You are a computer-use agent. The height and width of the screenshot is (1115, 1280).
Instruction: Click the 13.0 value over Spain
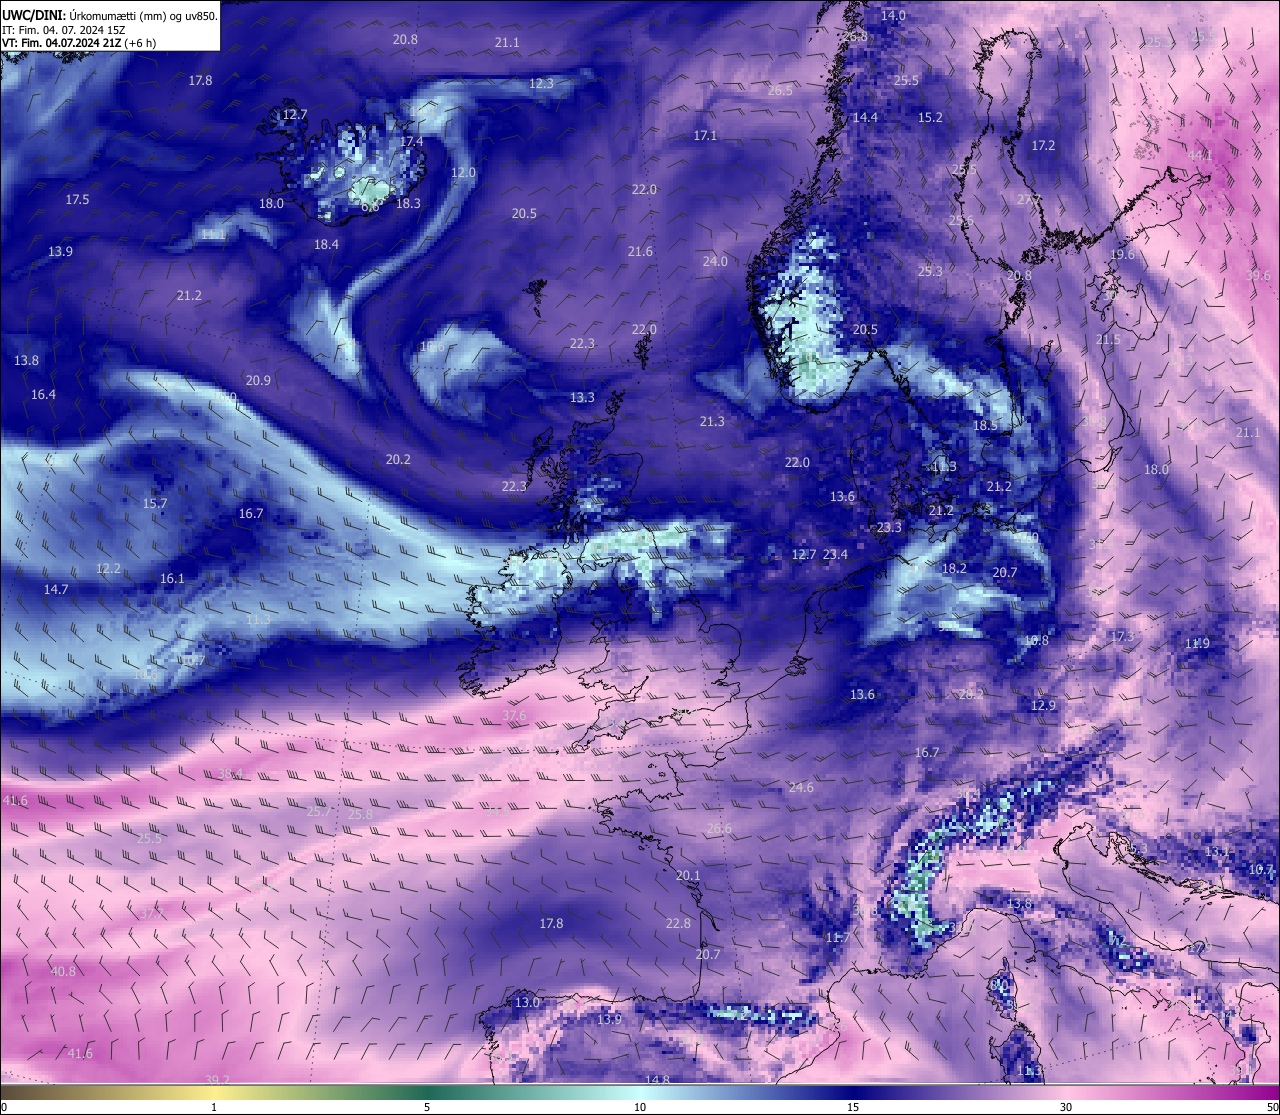pos(527,1003)
